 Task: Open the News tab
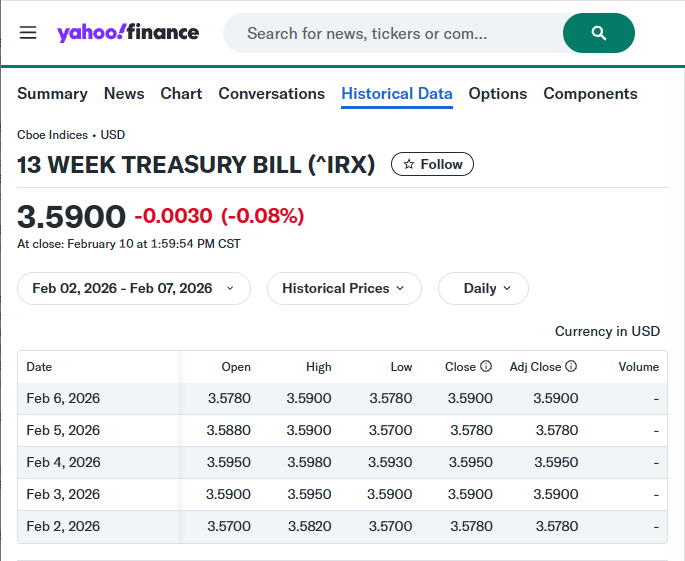pyautogui.click(x=124, y=93)
